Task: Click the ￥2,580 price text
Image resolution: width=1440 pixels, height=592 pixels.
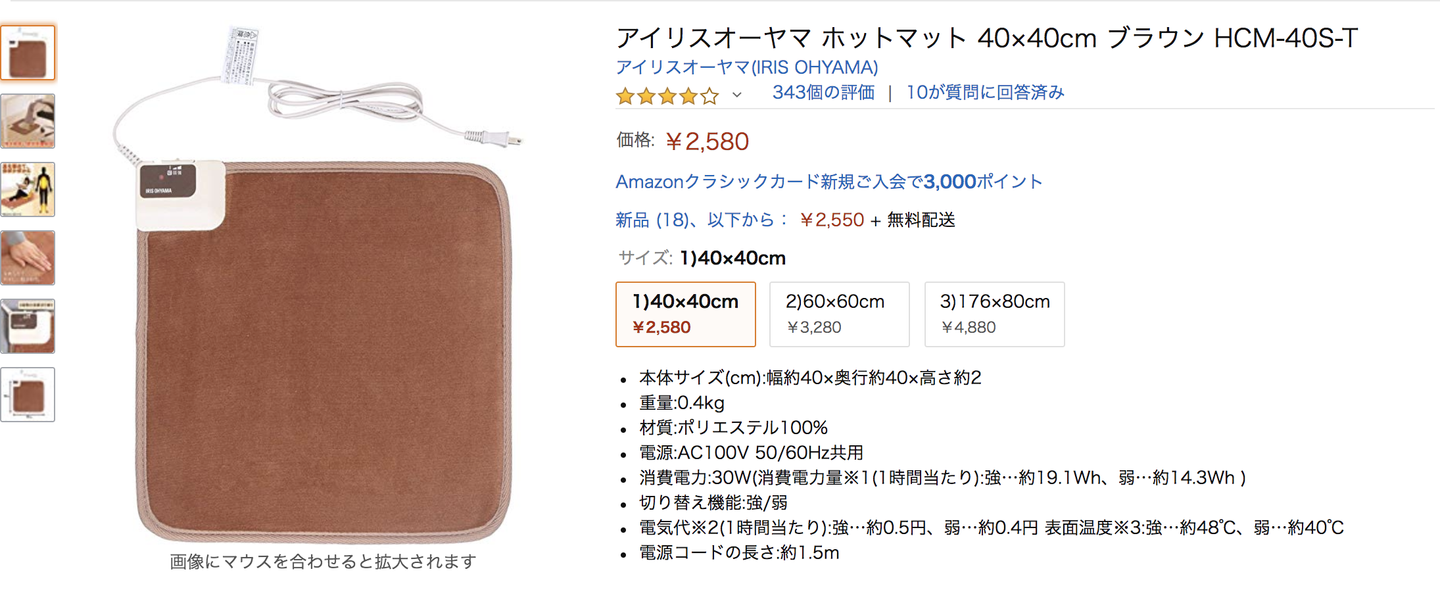Action: pyautogui.click(x=707, y=142)
